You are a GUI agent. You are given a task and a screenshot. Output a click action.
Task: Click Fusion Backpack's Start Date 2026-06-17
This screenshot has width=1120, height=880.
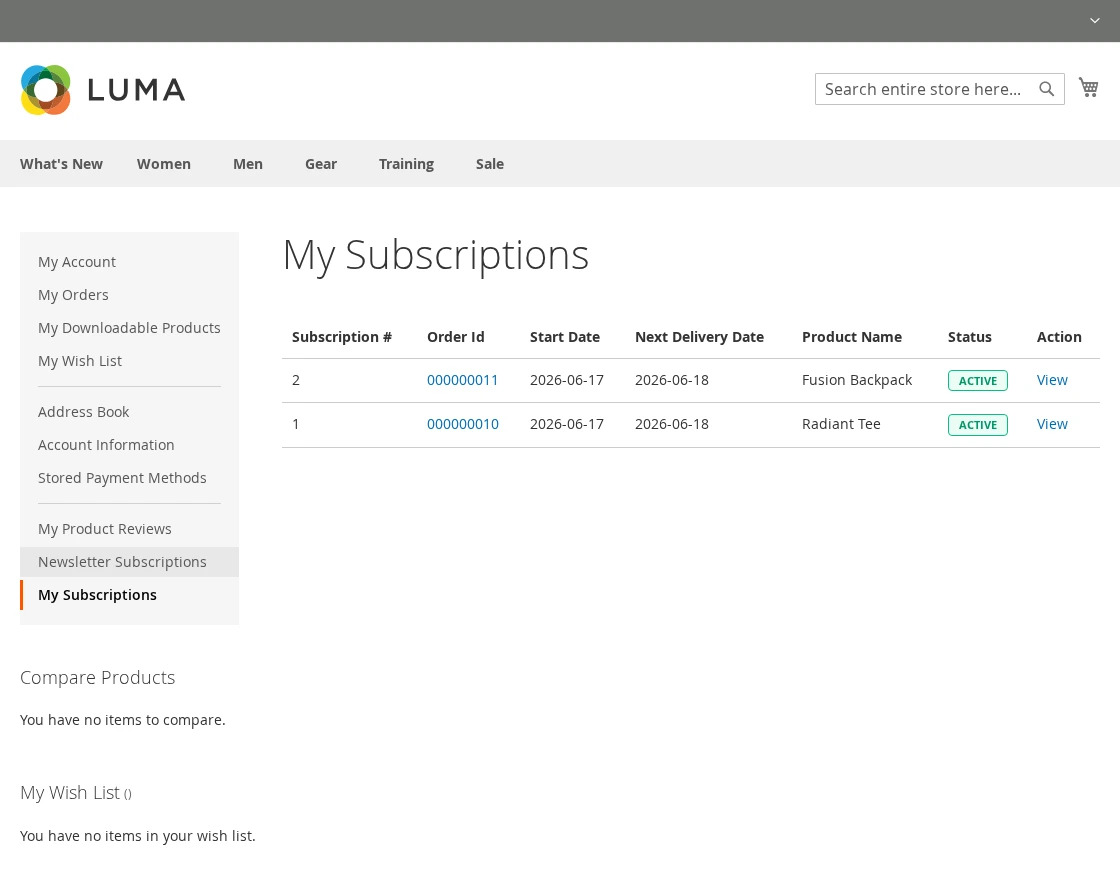point(566,380)
